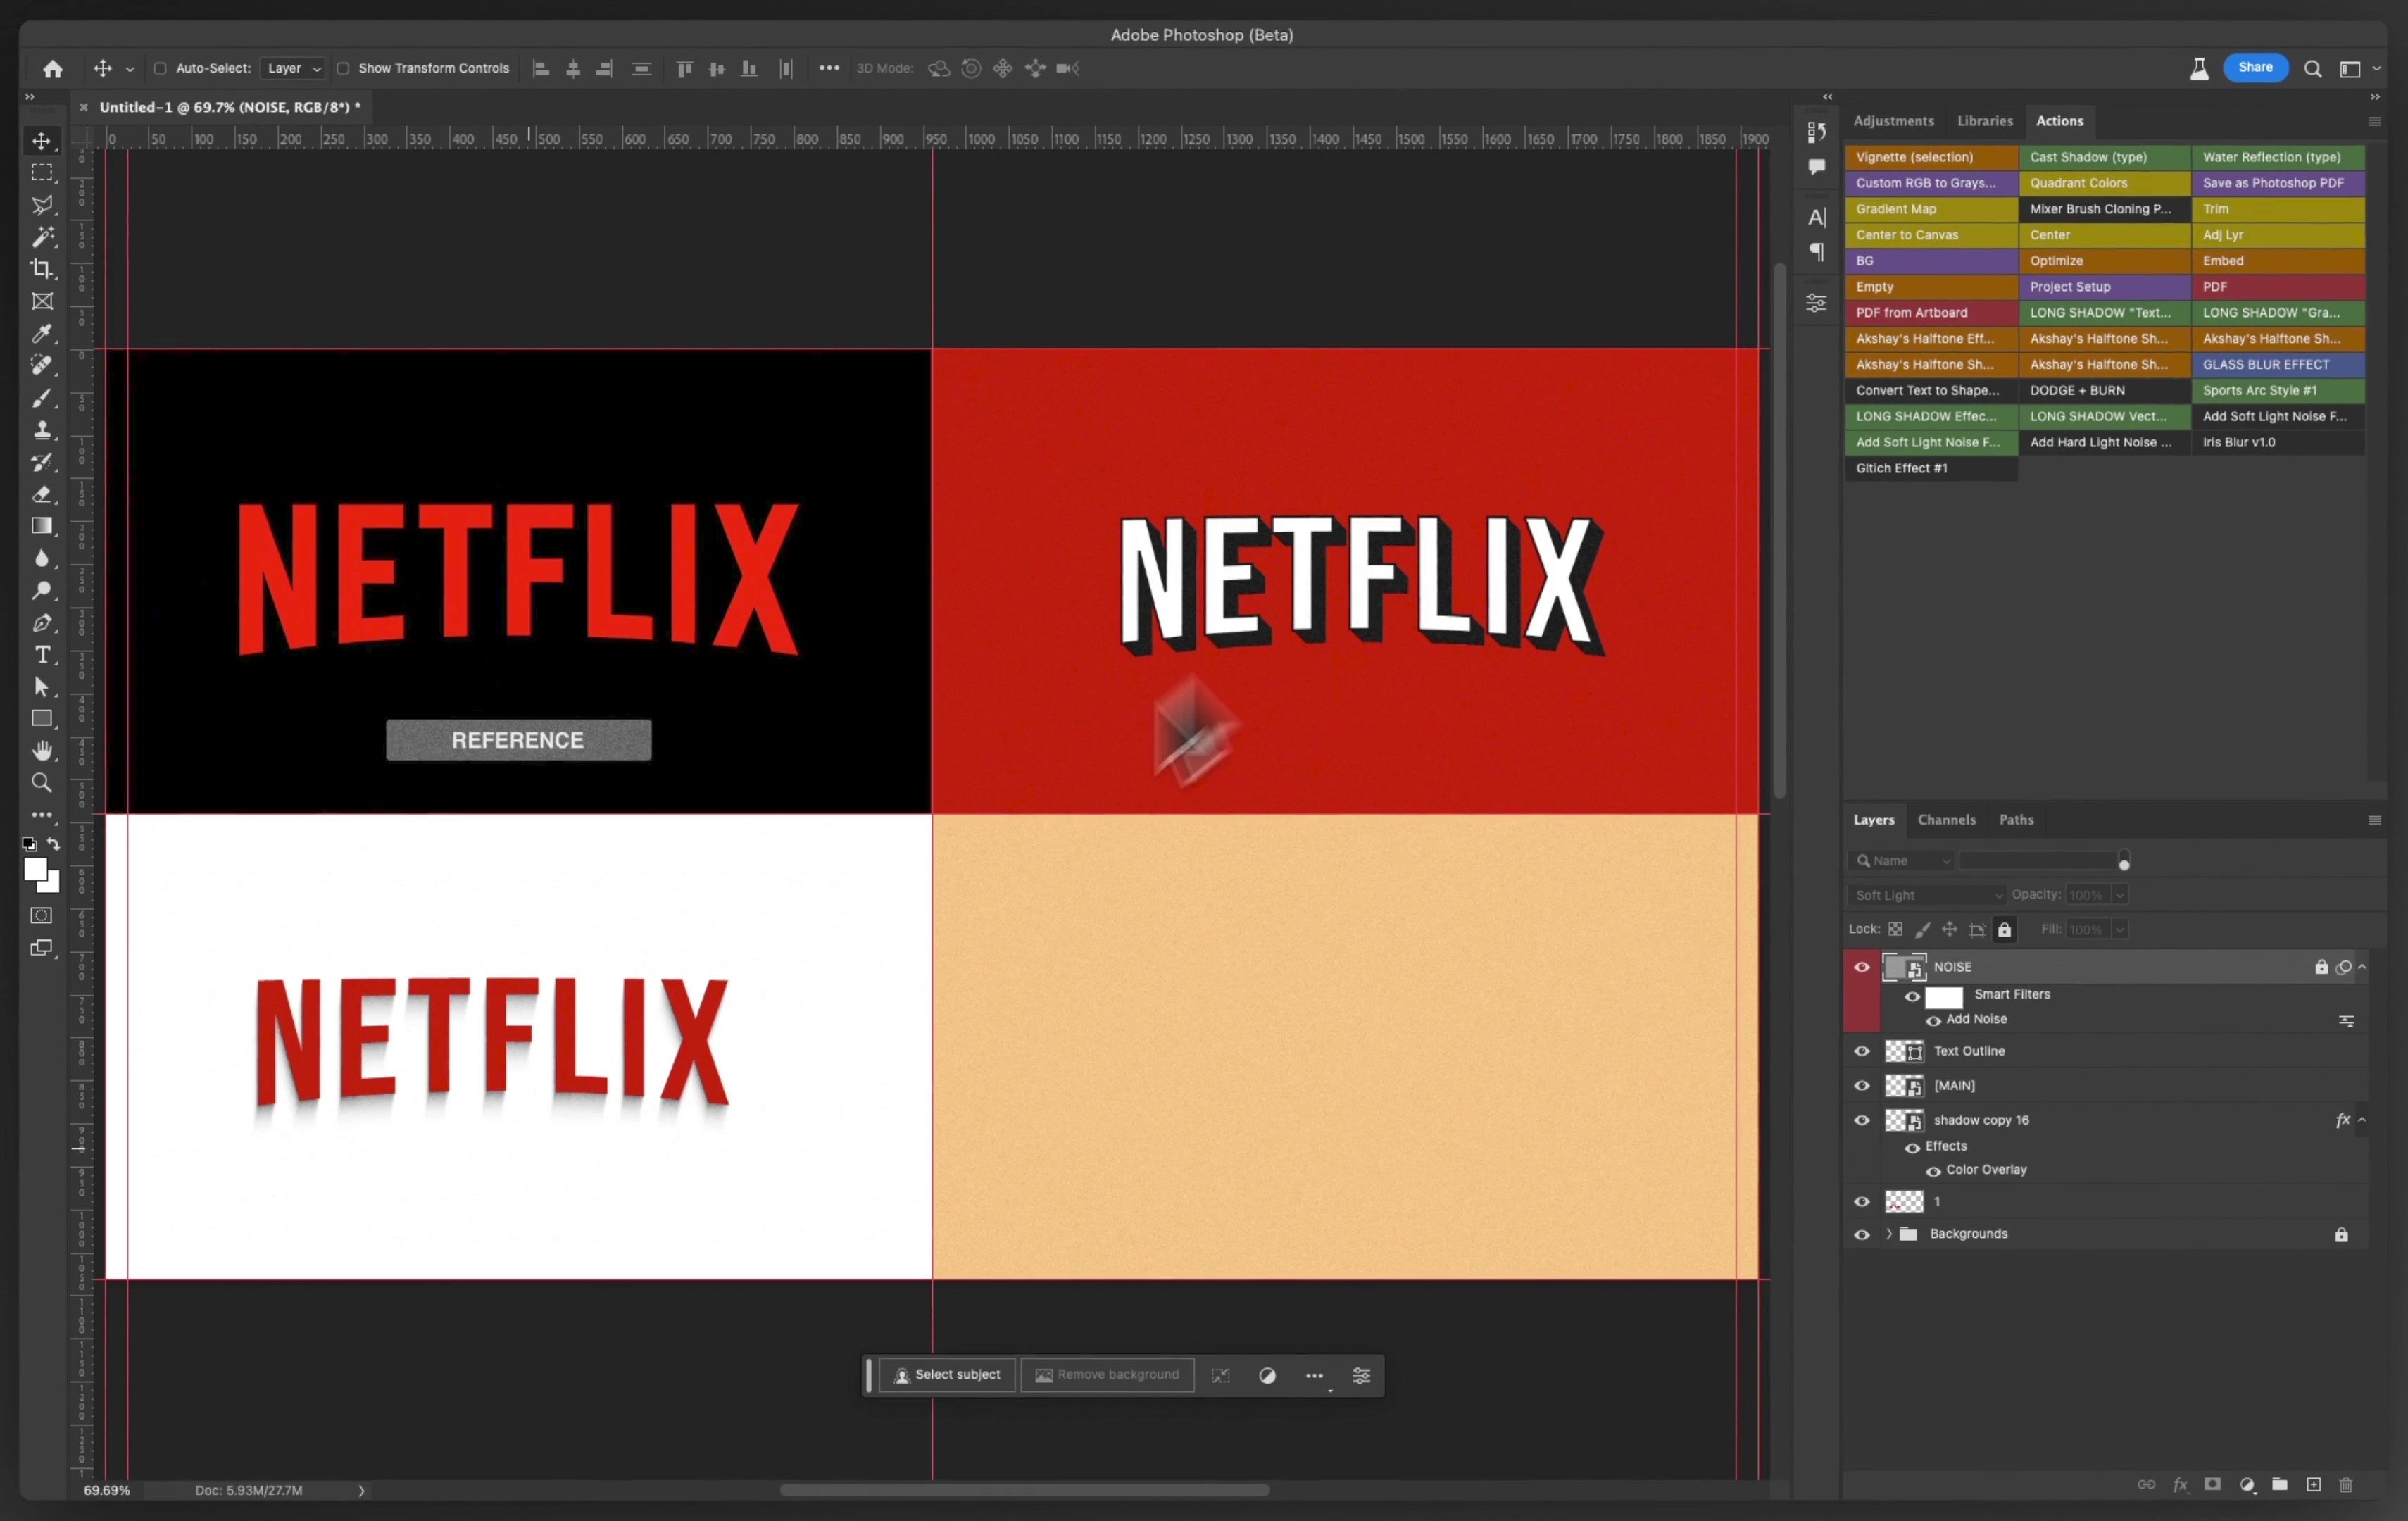Screen dimensions: 2408x1521
Task: Select the Rectangular Marquee tool
Action: coord(42,173)
